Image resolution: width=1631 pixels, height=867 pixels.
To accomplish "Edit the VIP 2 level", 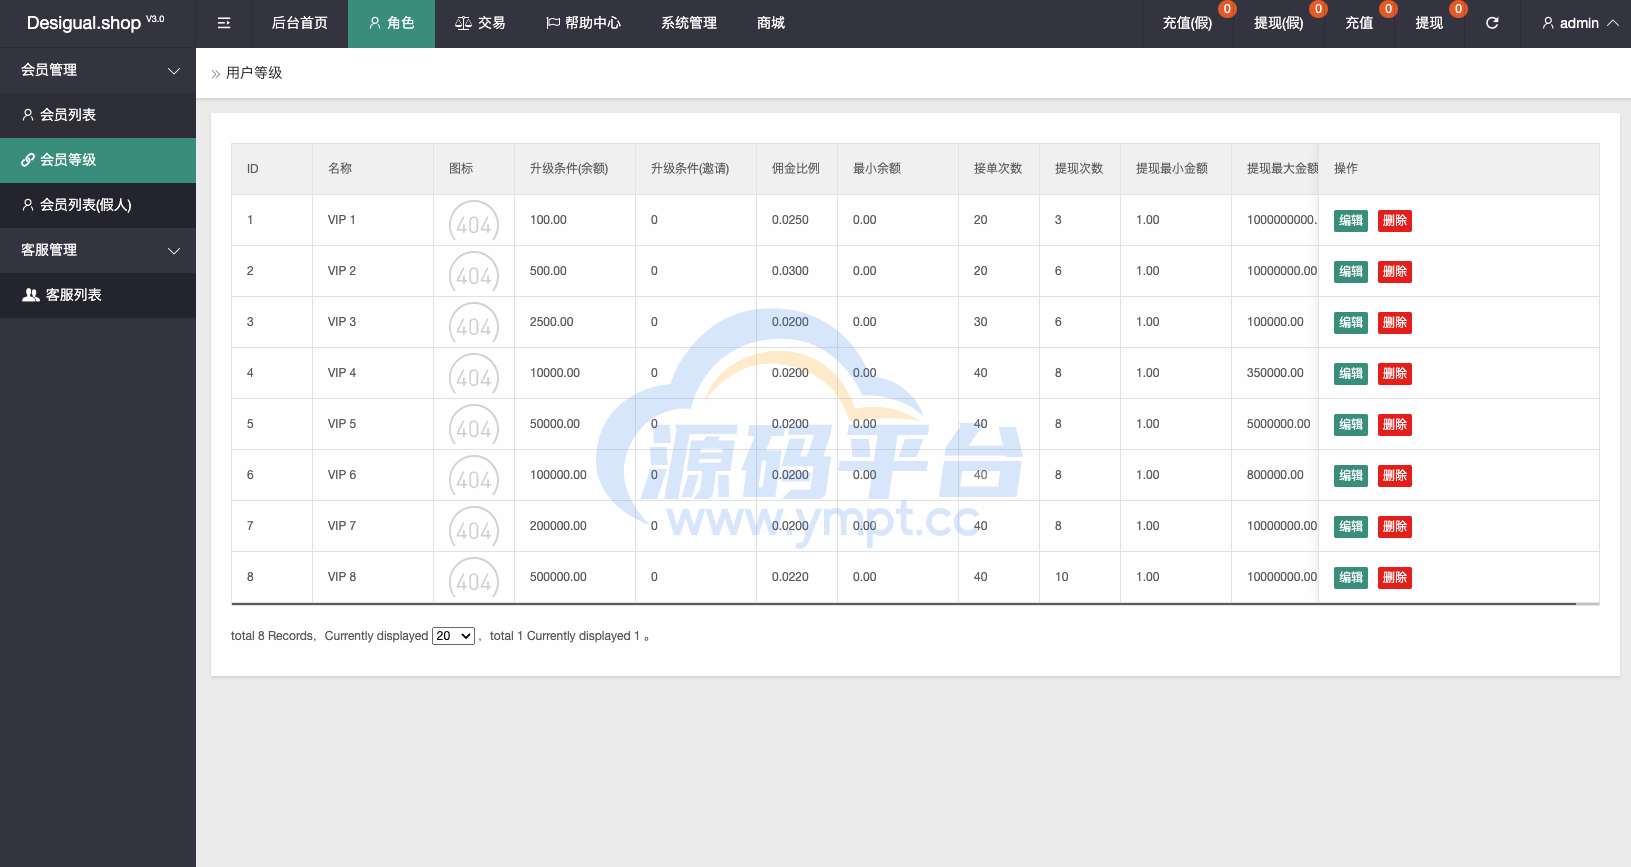I will (x=1351, y=272).
